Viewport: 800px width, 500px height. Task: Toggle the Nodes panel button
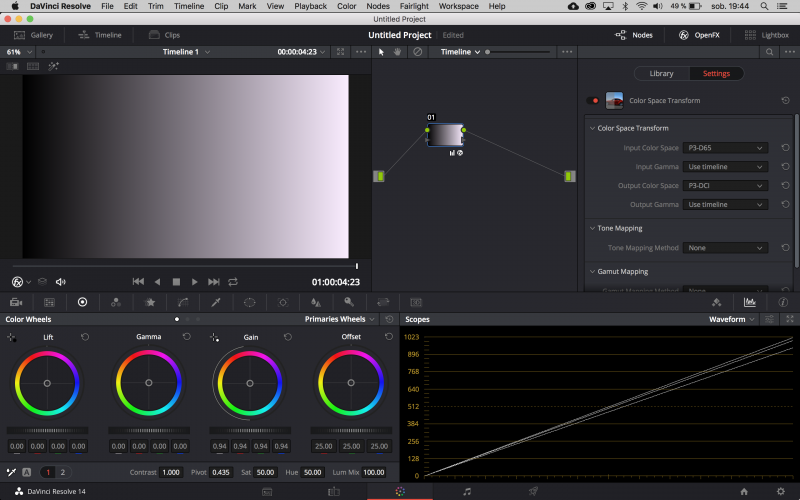(x=634, y=35)
